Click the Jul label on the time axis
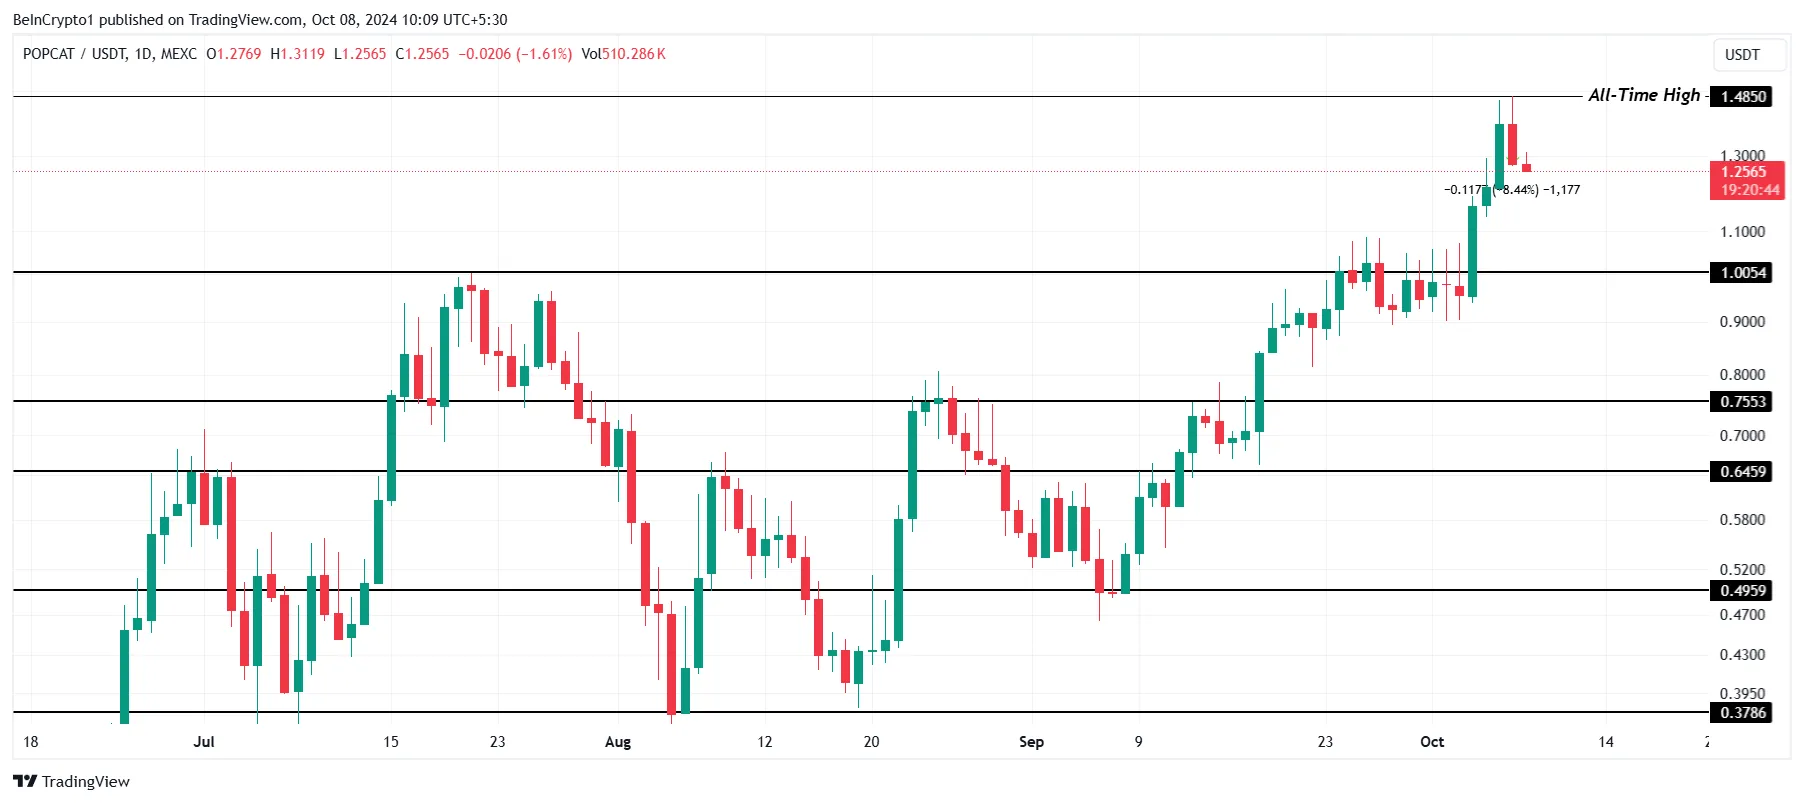1804x803 pixels. (x=204, y=742)
